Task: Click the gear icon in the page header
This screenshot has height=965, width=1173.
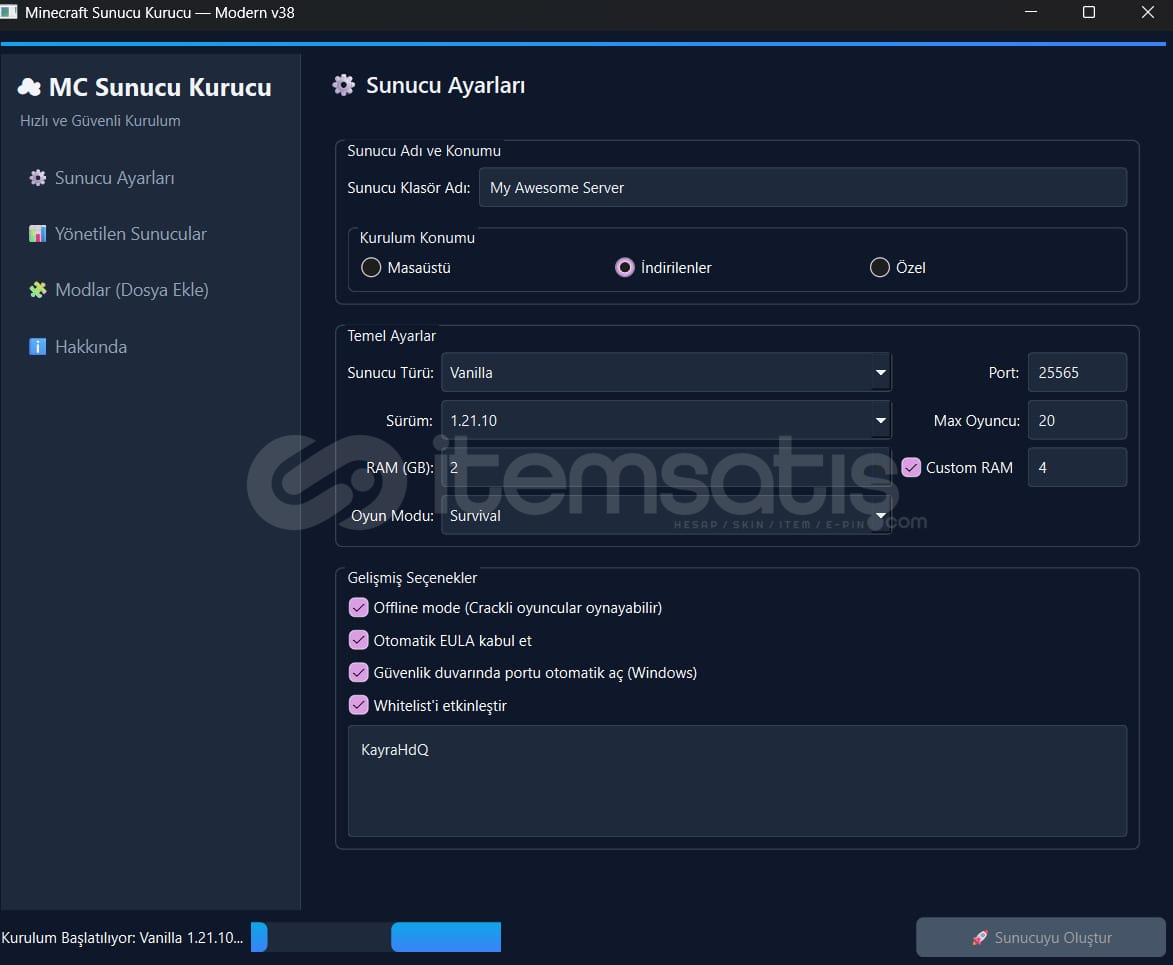Action: 343,85
